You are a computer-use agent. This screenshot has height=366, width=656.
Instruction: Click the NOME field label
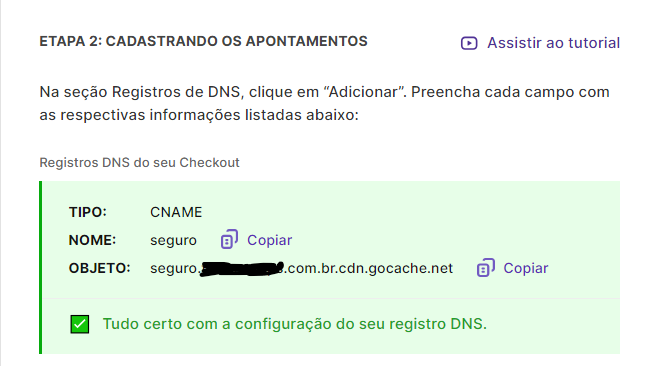(x=92, y=240)
